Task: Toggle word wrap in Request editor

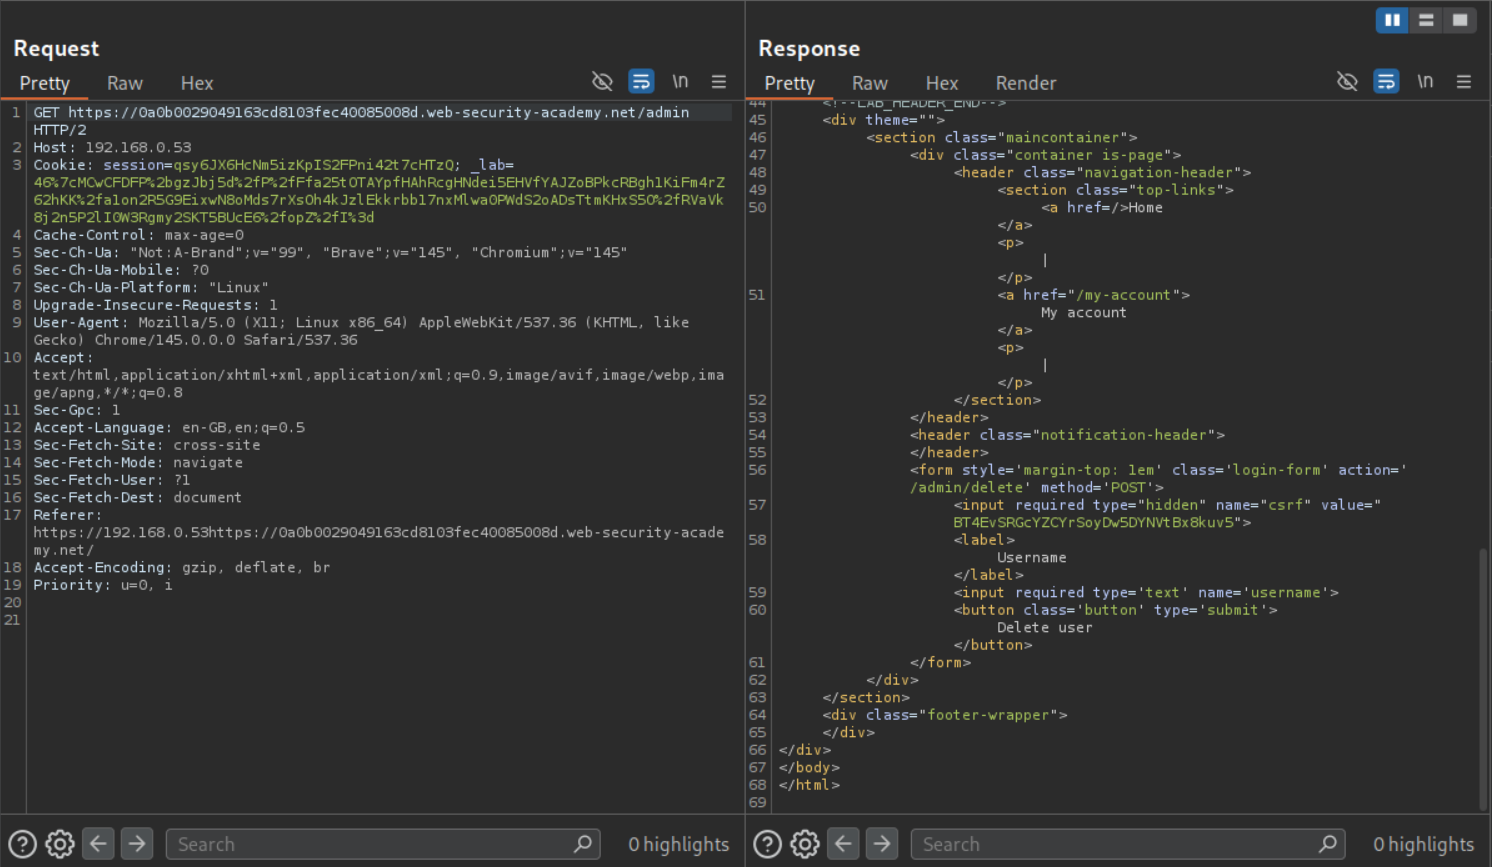Action: [641, 82]
